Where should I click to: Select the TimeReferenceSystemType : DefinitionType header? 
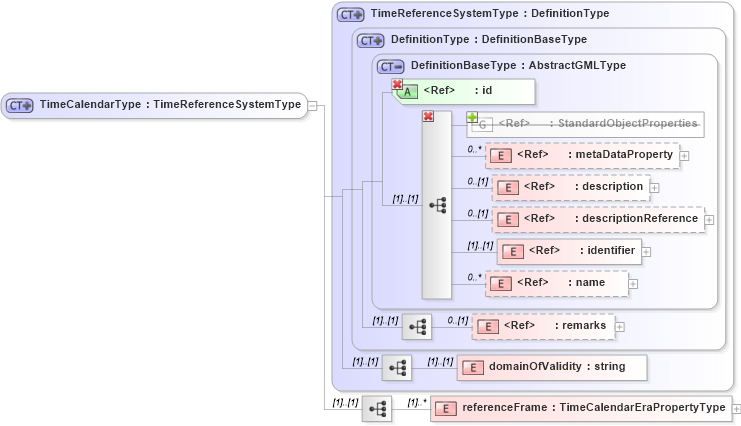coord(490,14)
